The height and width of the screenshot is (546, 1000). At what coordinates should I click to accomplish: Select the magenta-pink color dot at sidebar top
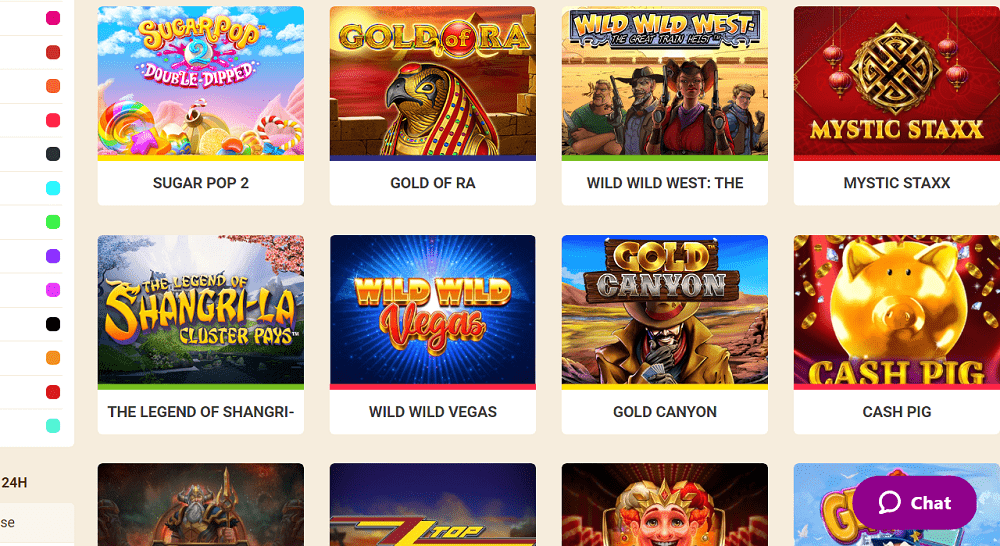click(53, 18)
